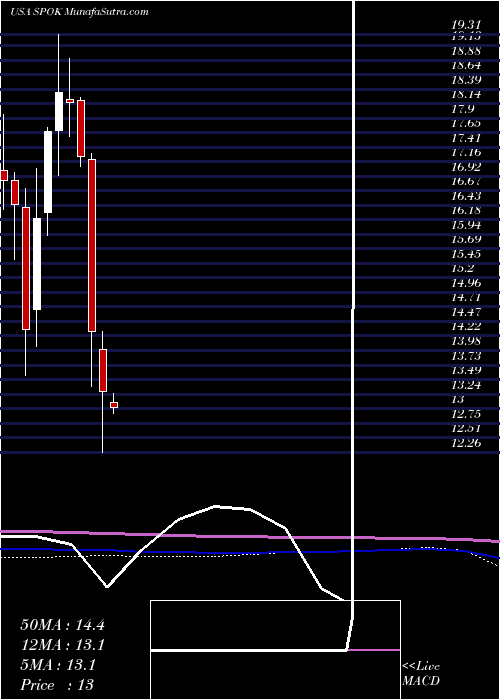Image resolution: width=500 pixels, height=700 pixels.
Task: Select the 14.71 price axis label
Action: point(466,298)
